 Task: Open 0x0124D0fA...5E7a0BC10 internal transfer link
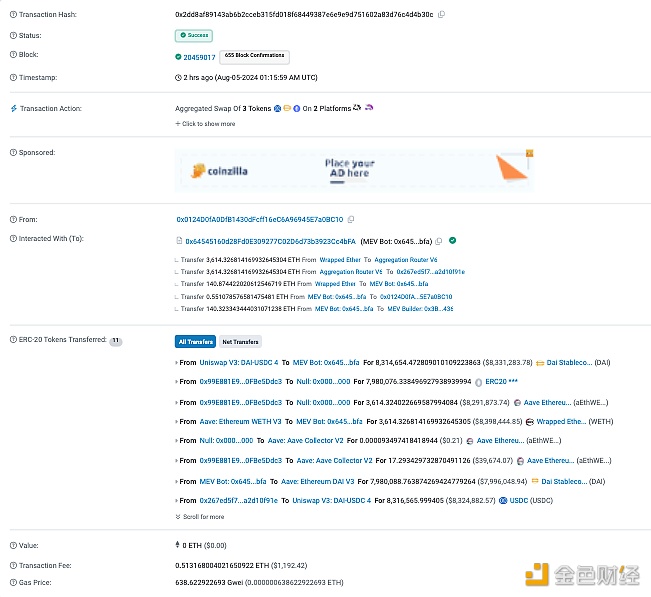416,297
